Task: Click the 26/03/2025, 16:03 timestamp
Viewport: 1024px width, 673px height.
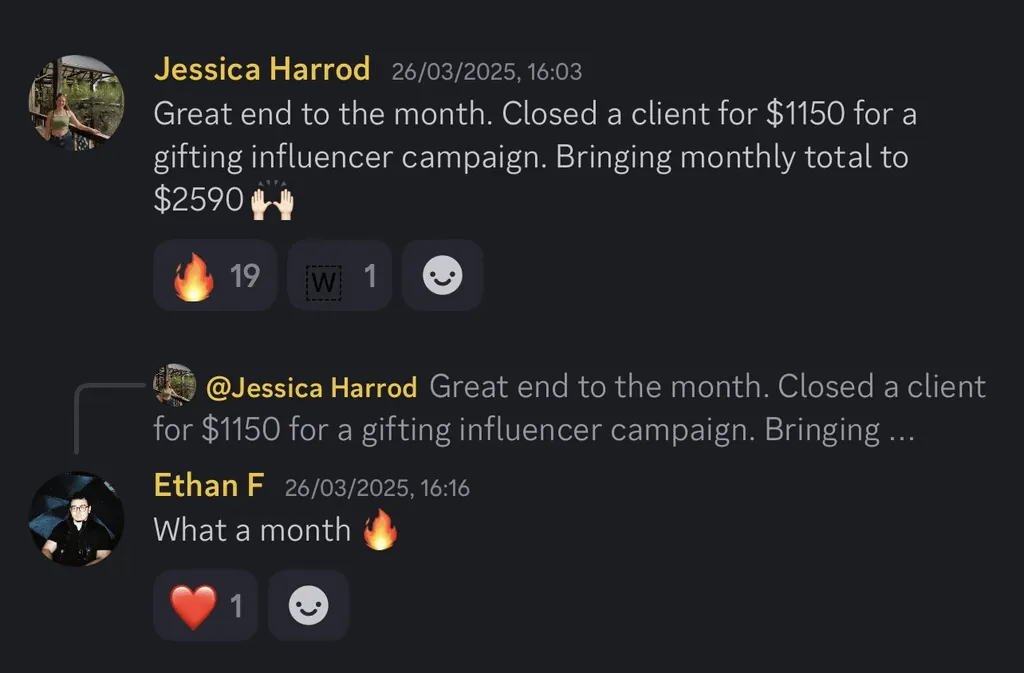Action: point(487,71)
